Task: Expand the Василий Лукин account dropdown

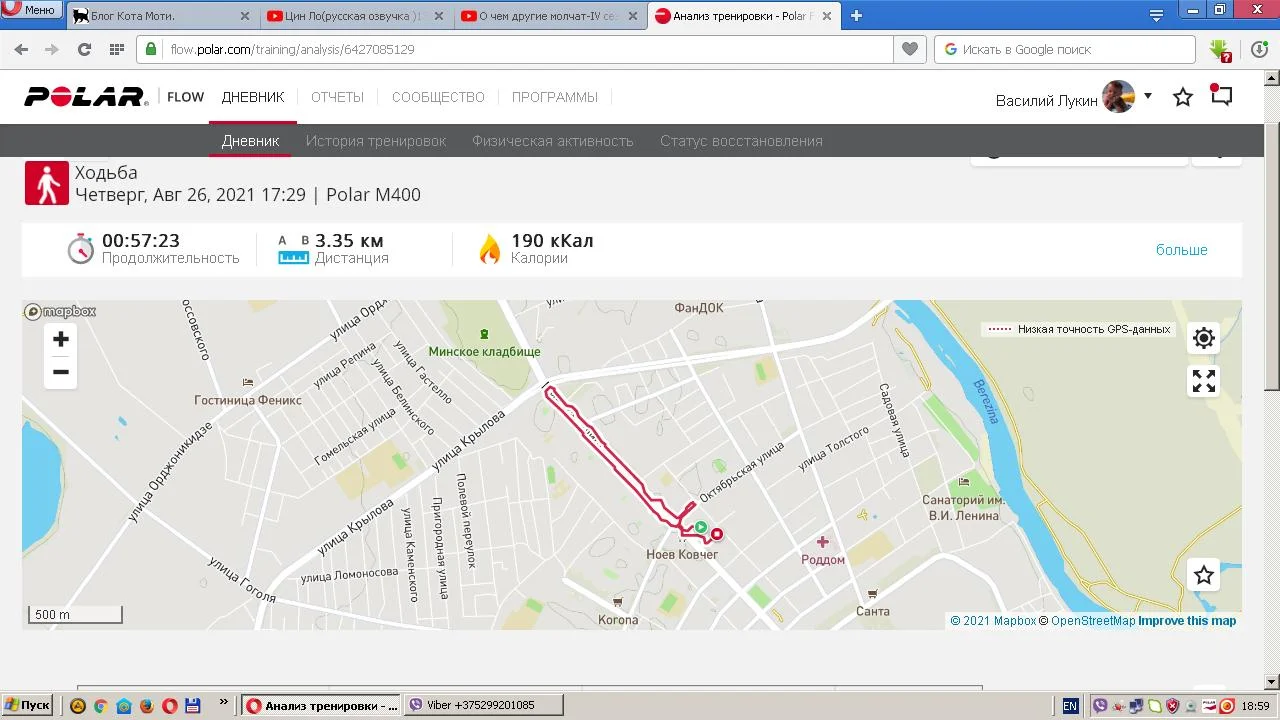Action: (1148, 96)
